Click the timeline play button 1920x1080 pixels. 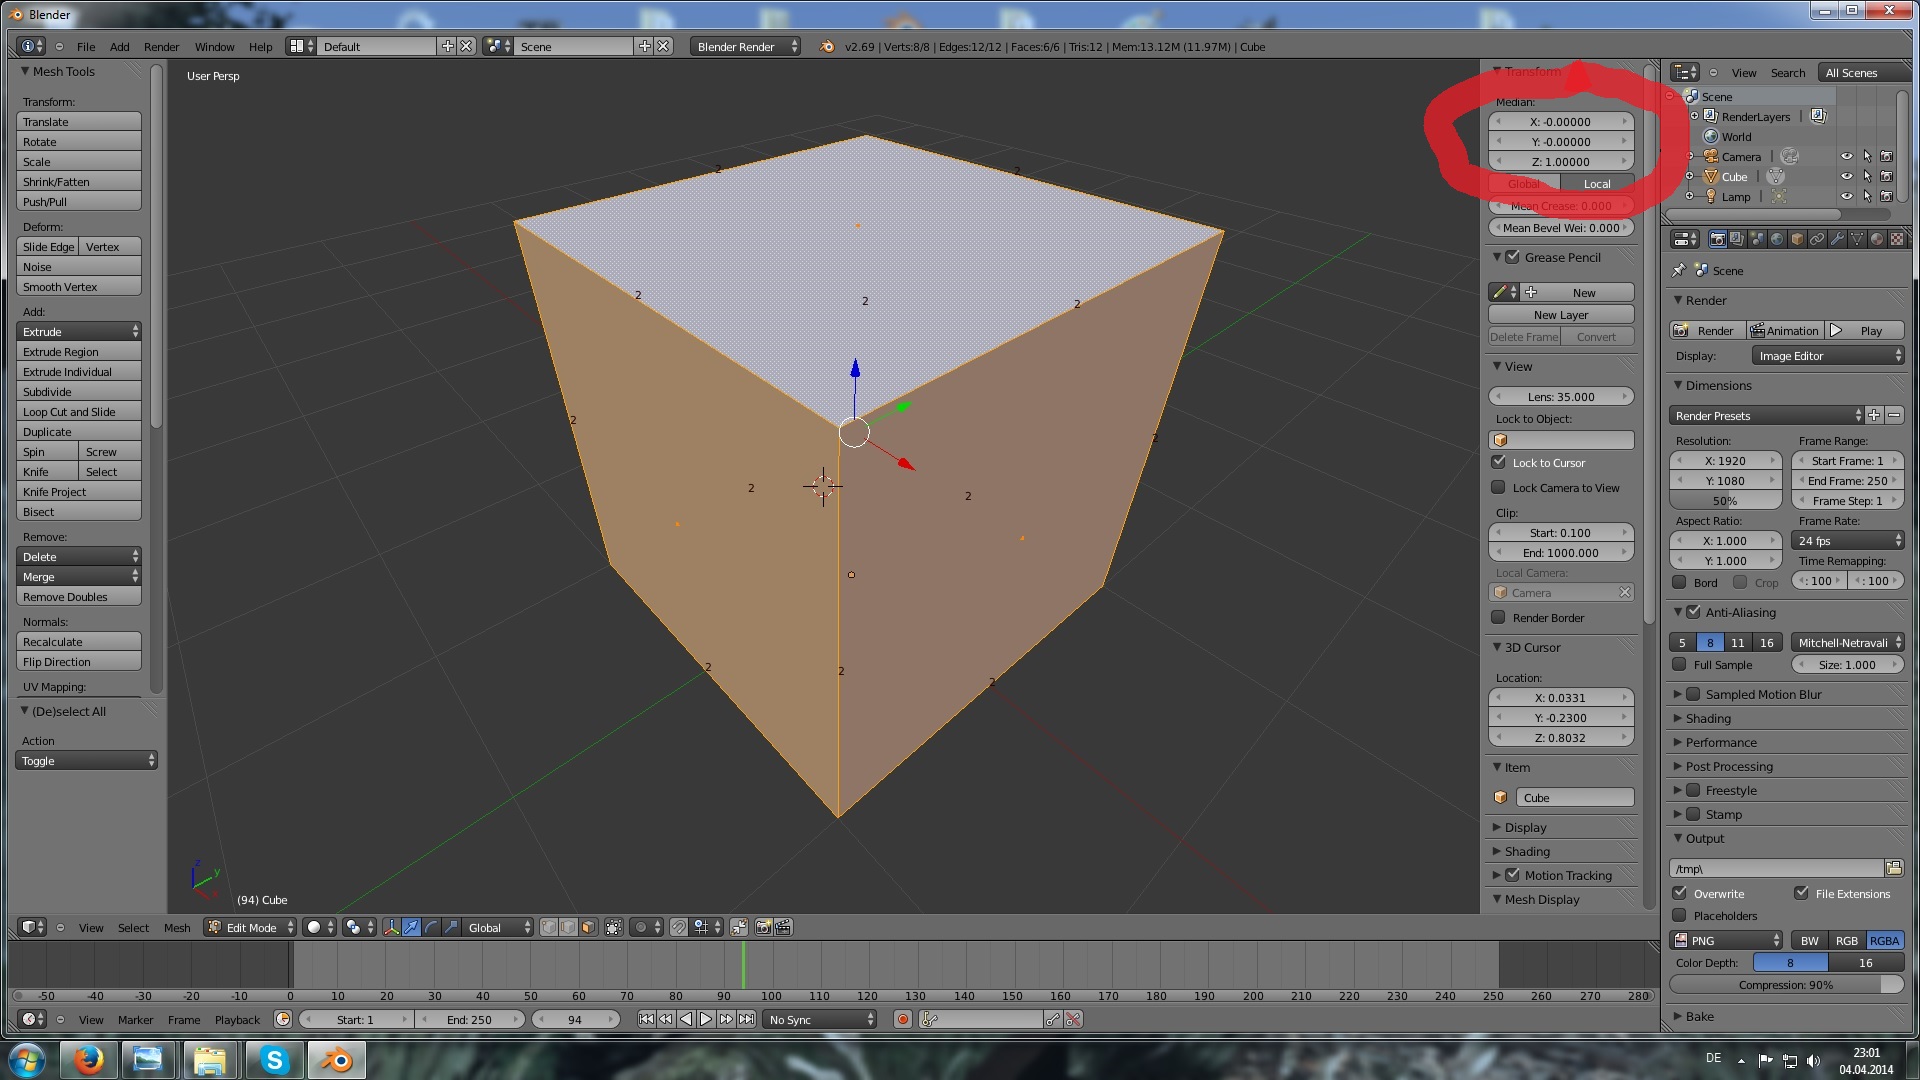tap(706, 1019)
